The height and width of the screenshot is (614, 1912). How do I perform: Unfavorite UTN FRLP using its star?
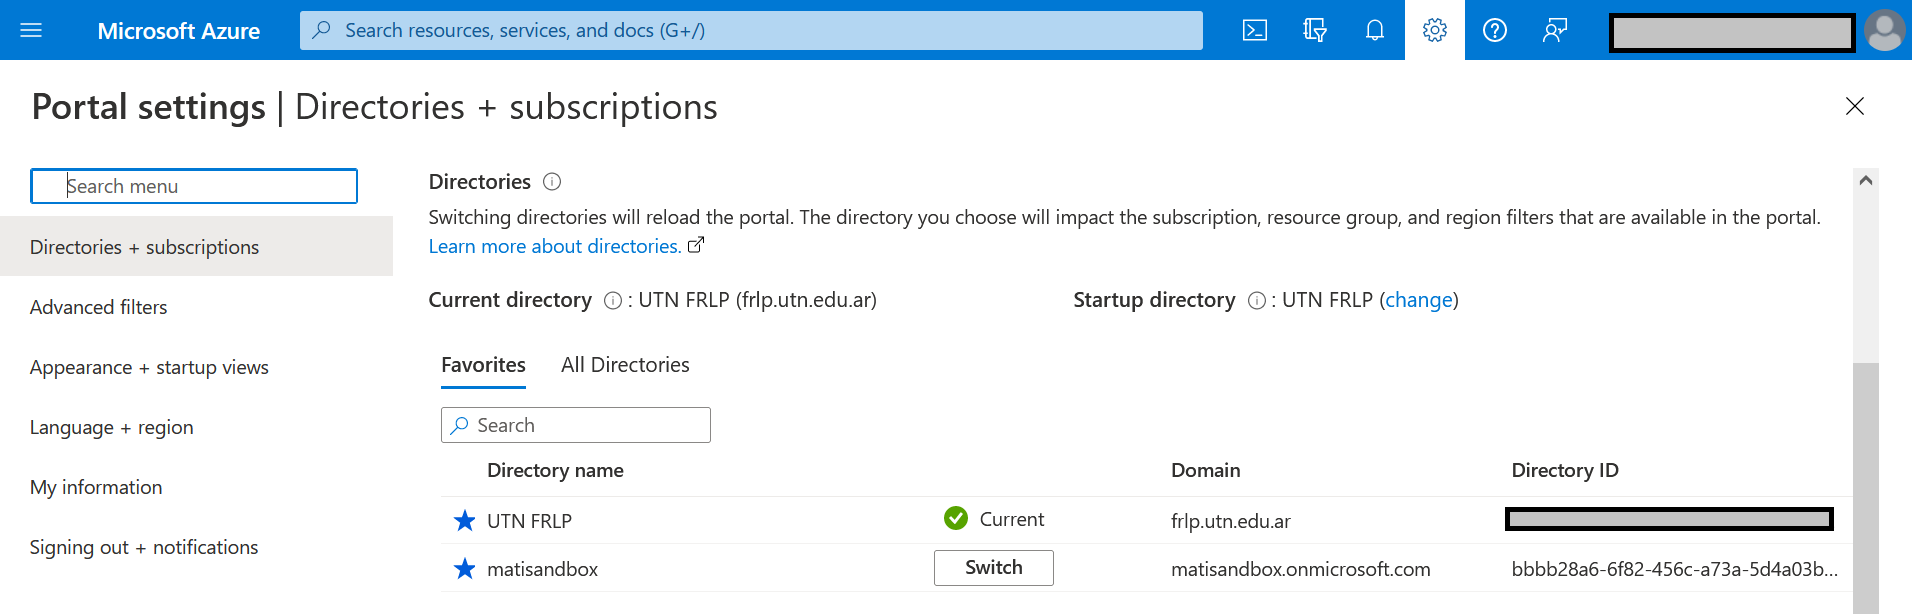point(464,521)
